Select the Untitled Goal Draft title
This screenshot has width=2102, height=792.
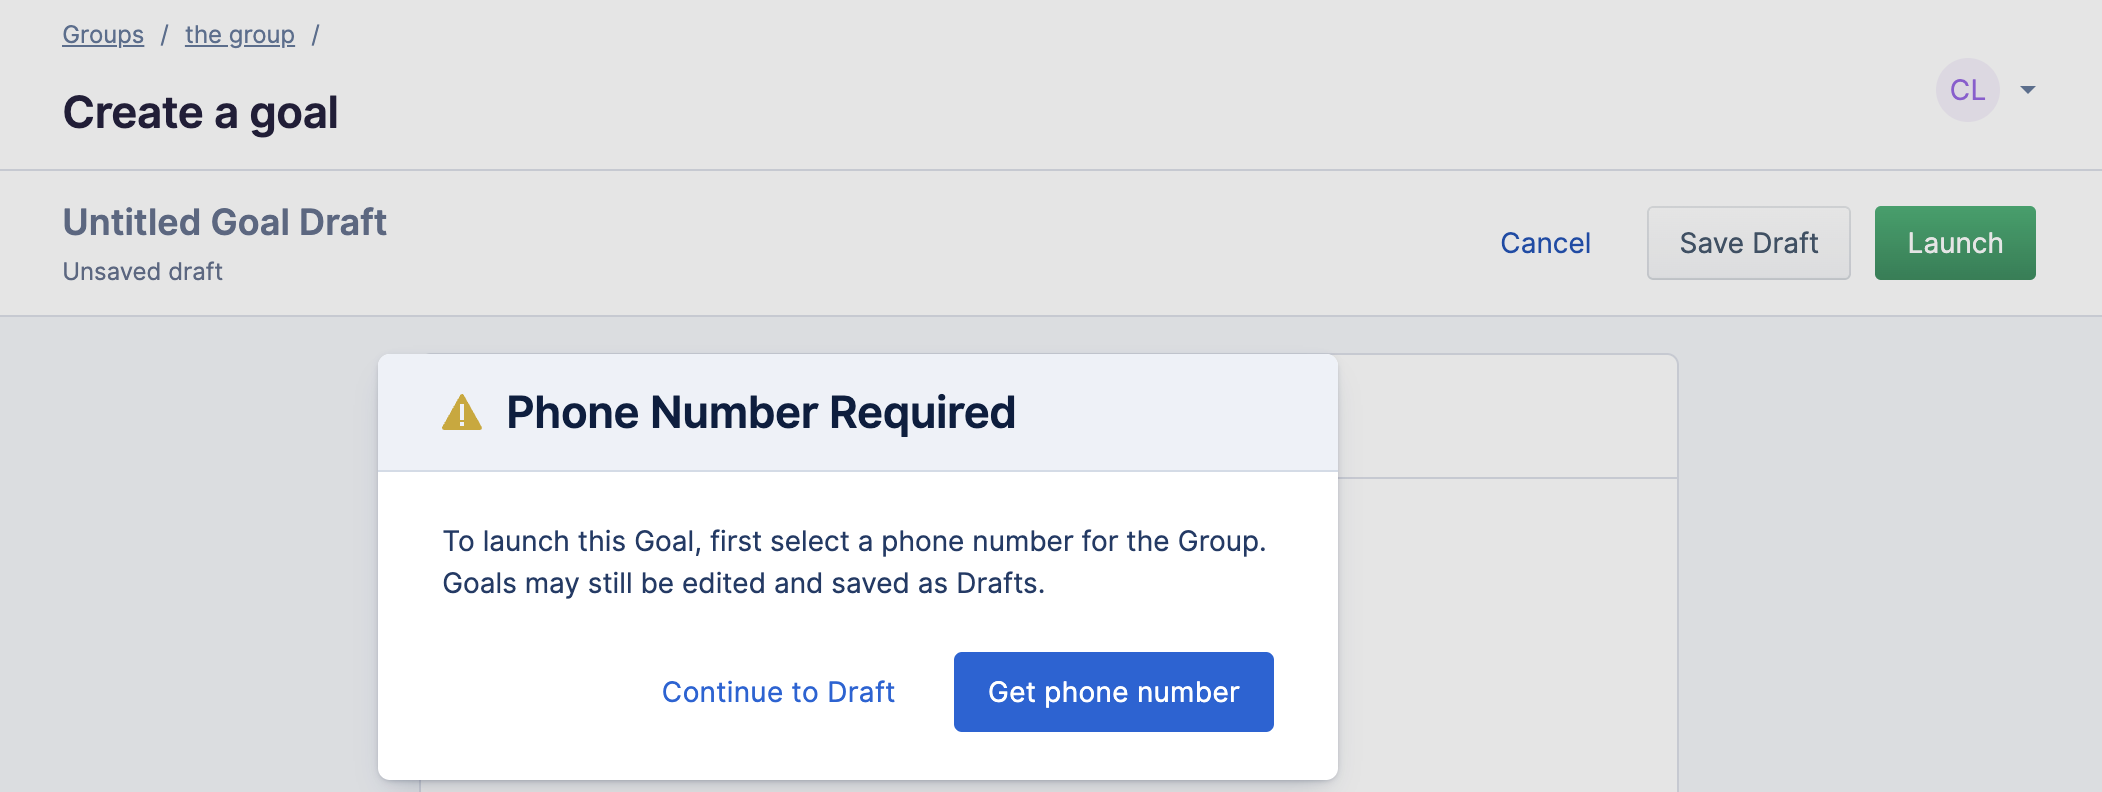coord(225,222)
